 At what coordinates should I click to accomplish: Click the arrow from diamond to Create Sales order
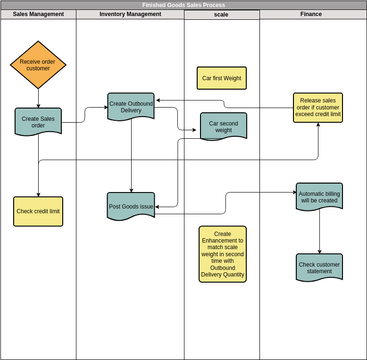38,98
